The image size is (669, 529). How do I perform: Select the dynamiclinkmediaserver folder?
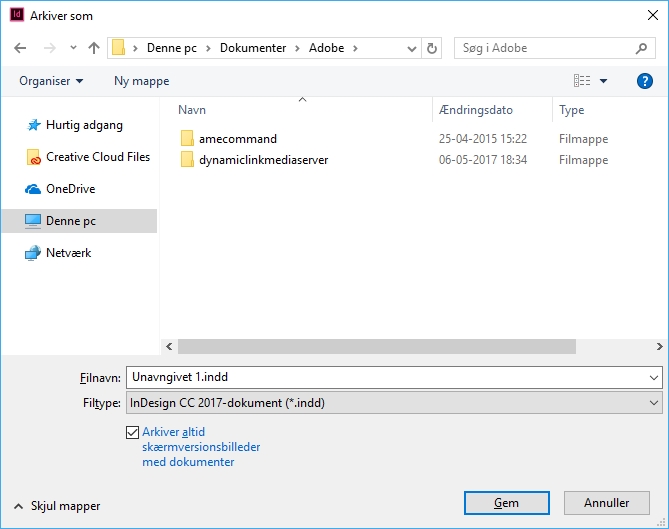pyautogui.click(x=263, y=160)
